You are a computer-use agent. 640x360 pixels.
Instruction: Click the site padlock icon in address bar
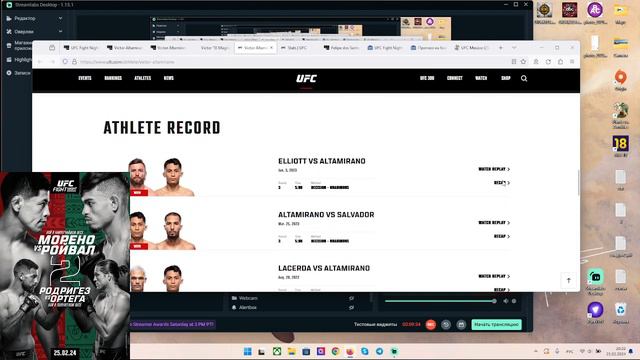(74, 62)
